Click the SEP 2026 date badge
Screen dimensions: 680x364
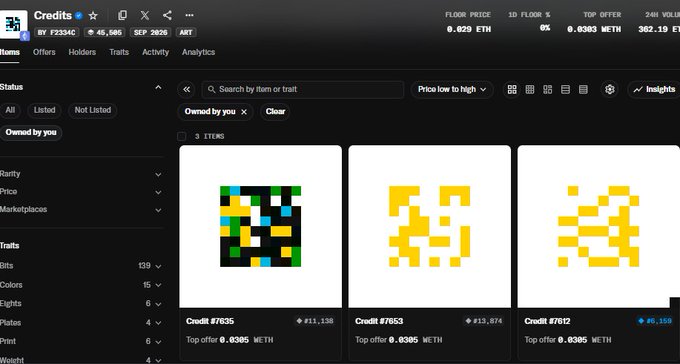coord(150,33)
